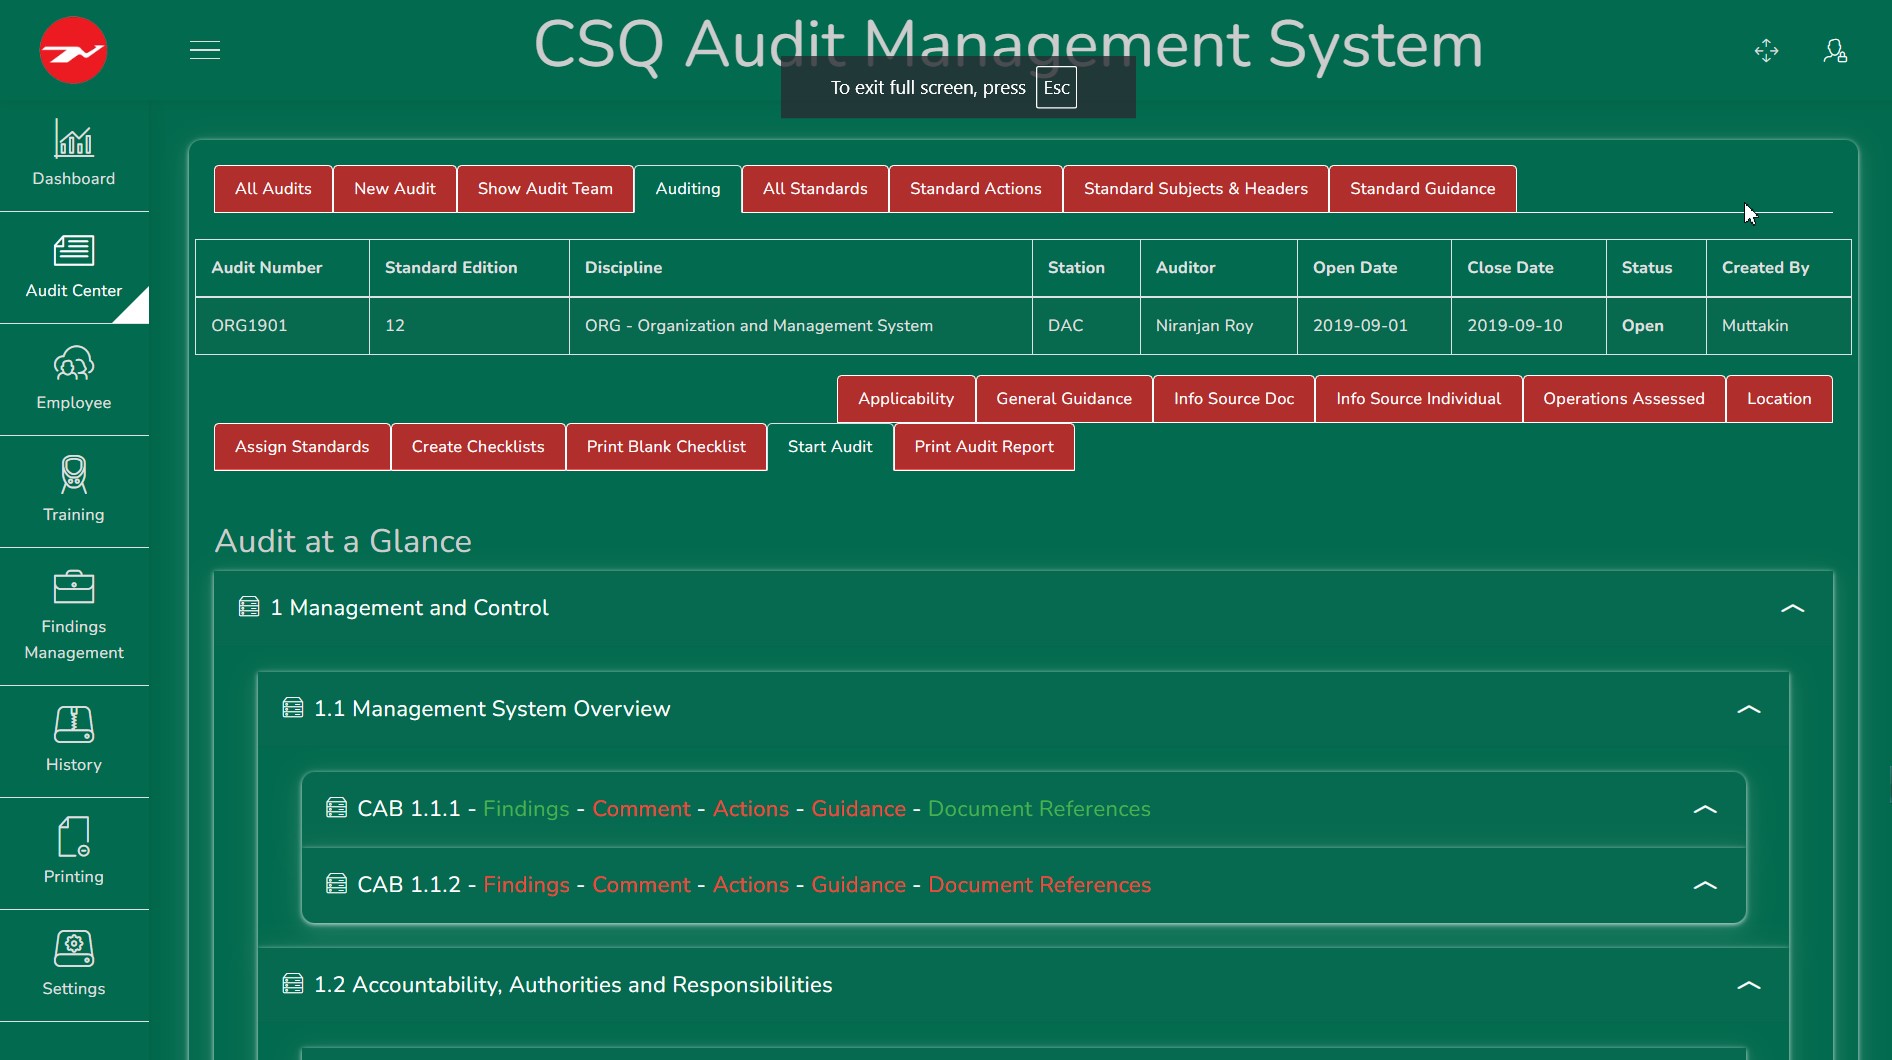Viewport: 1892px width, 1060px height.
Task: Click the Create Checklists button
Action: tap(478, 447)
